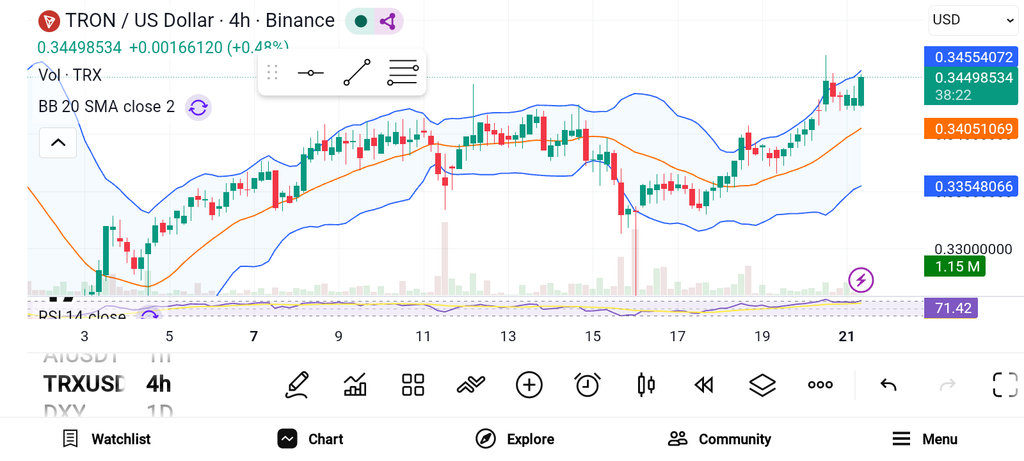Open the Explore tab

515,439
